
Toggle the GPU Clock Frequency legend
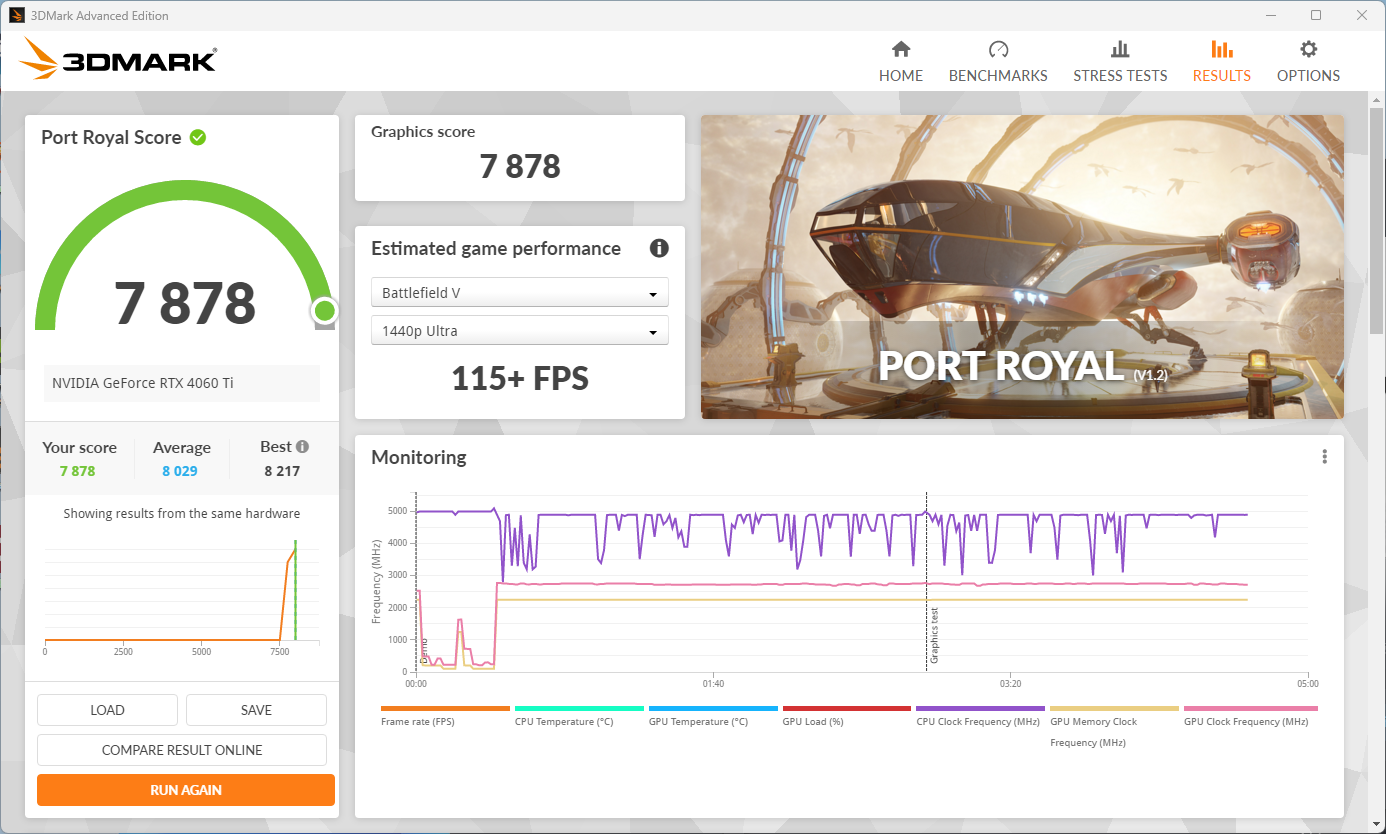[1248, 716]
